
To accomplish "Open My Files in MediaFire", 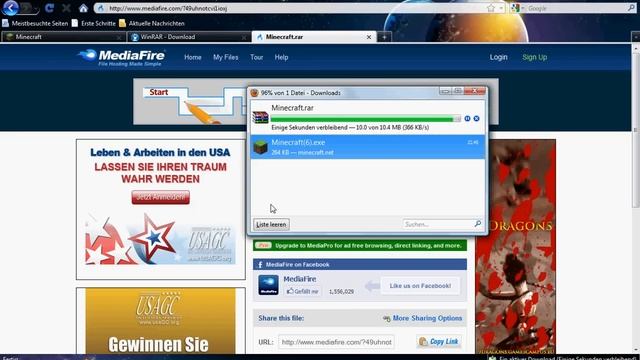I will pos(225,58).
